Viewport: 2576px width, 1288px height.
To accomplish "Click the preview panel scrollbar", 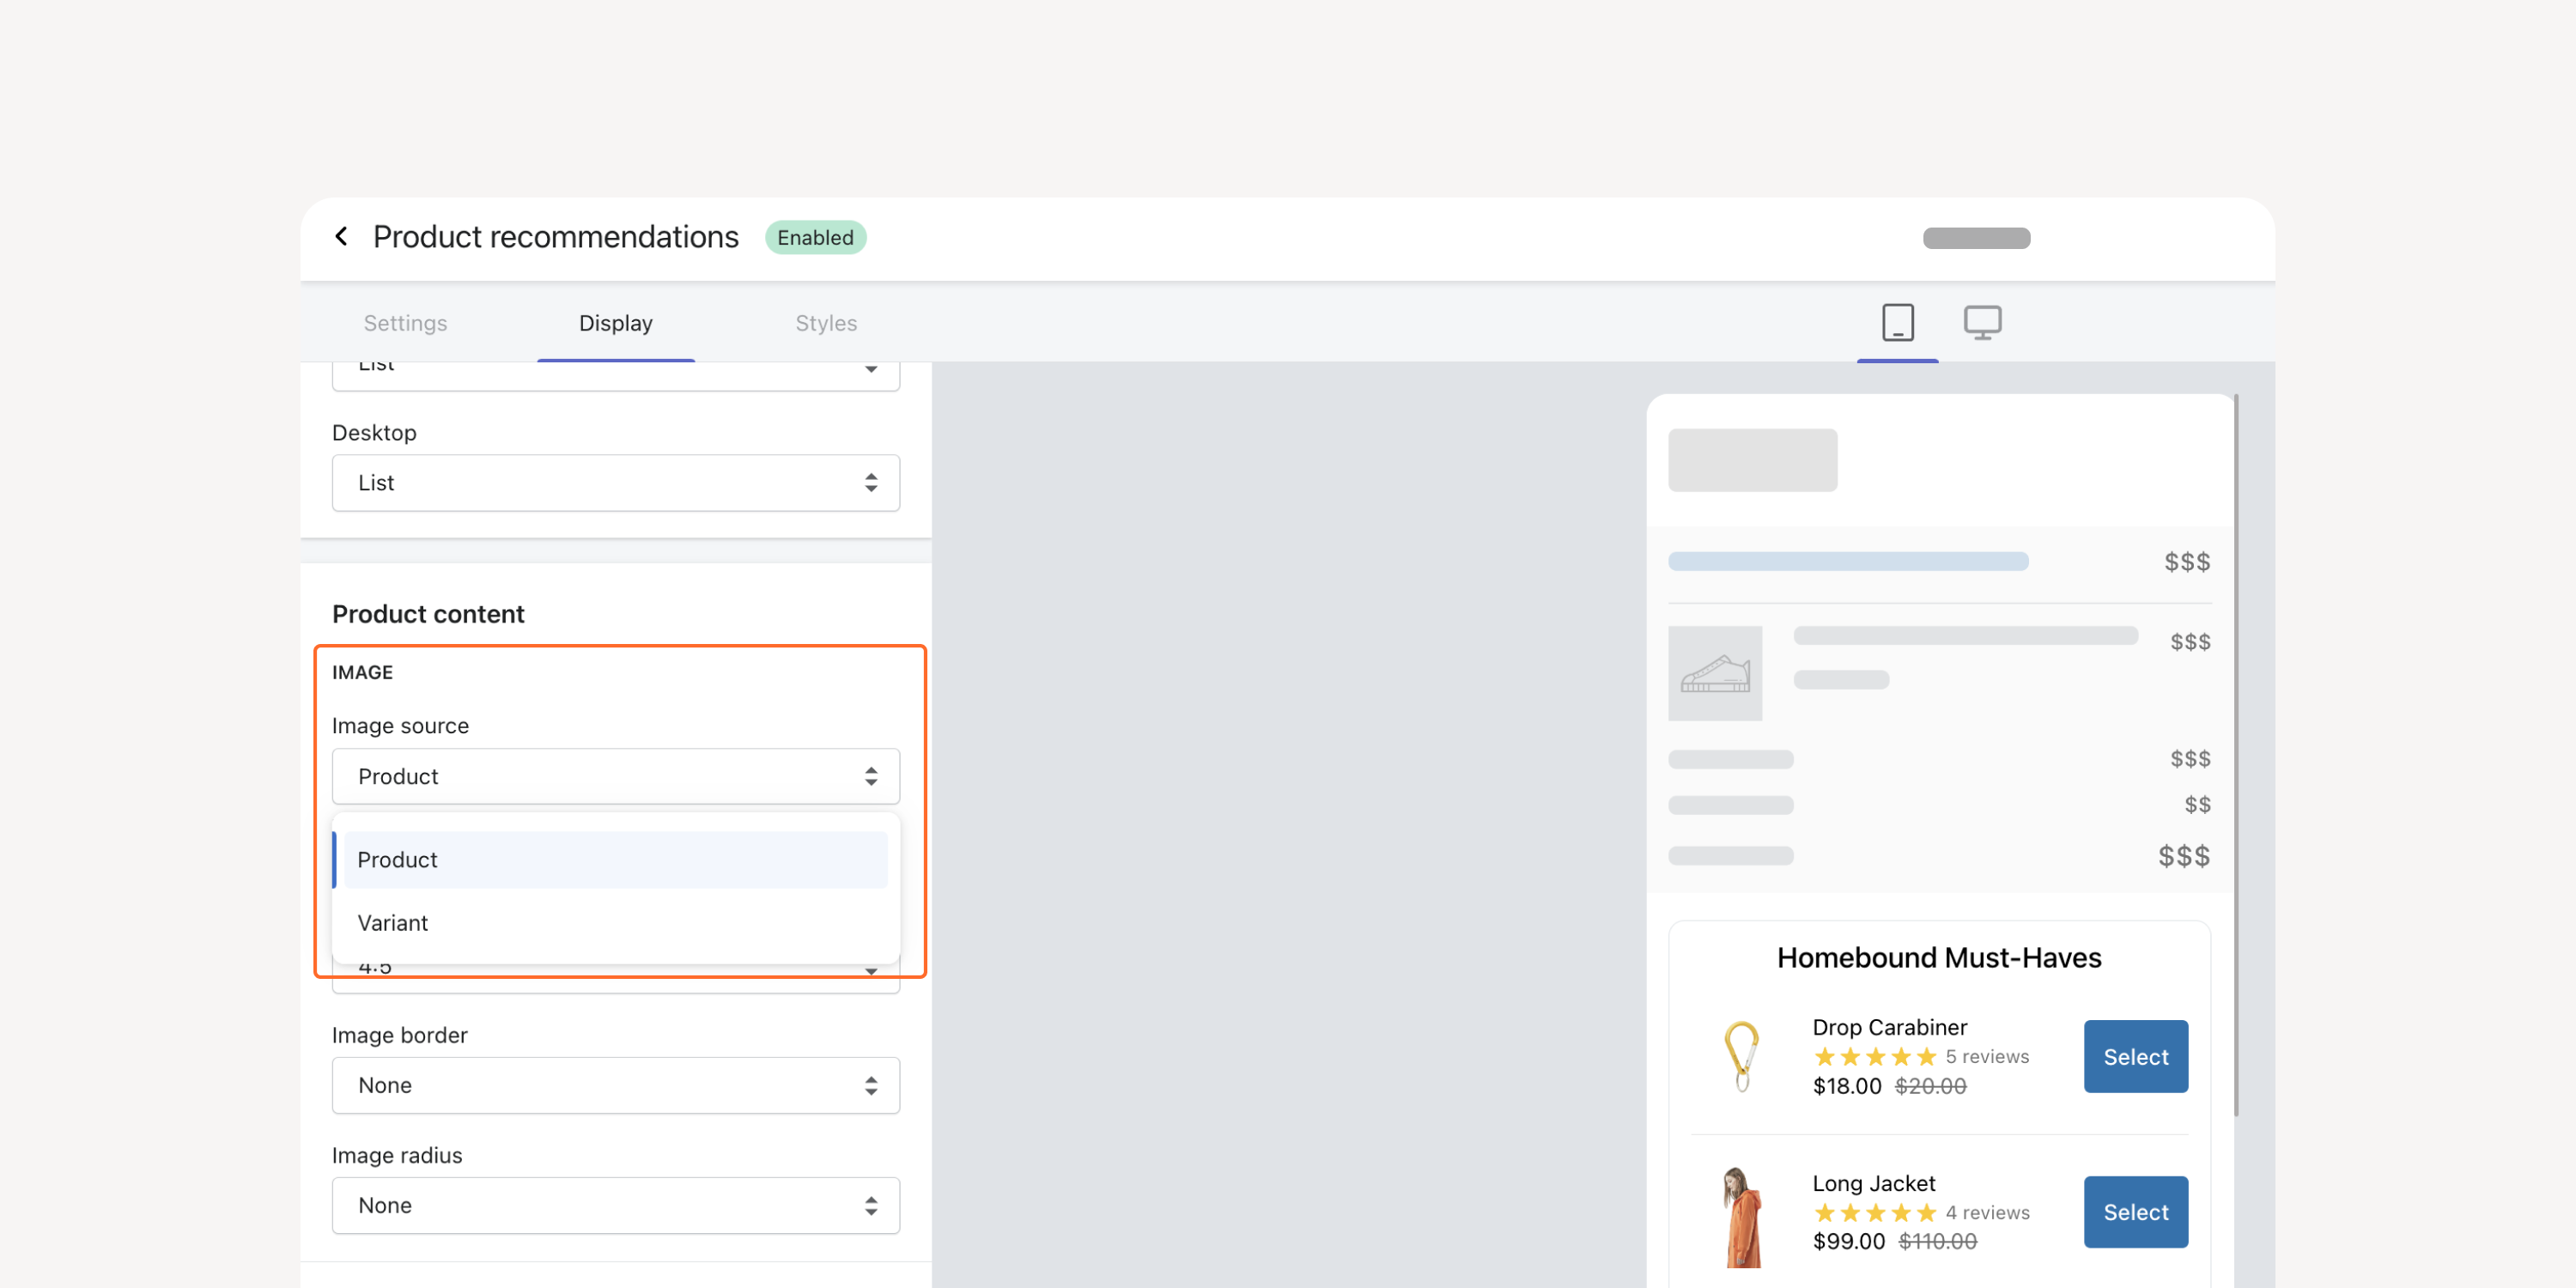I will coord(2235,755).
